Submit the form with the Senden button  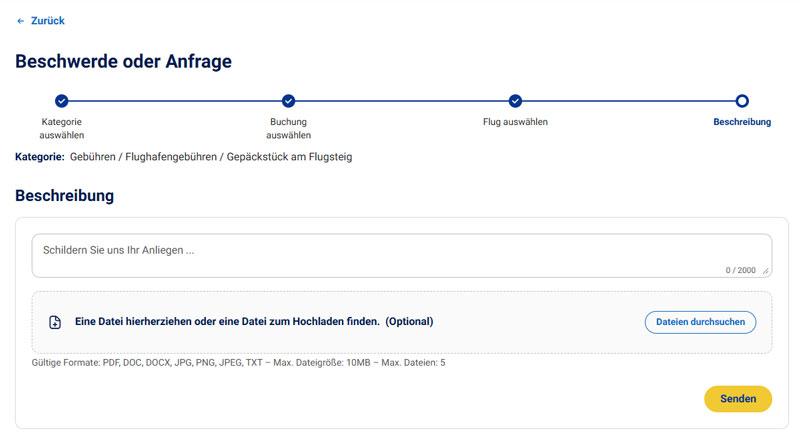(x=738, y=399)
